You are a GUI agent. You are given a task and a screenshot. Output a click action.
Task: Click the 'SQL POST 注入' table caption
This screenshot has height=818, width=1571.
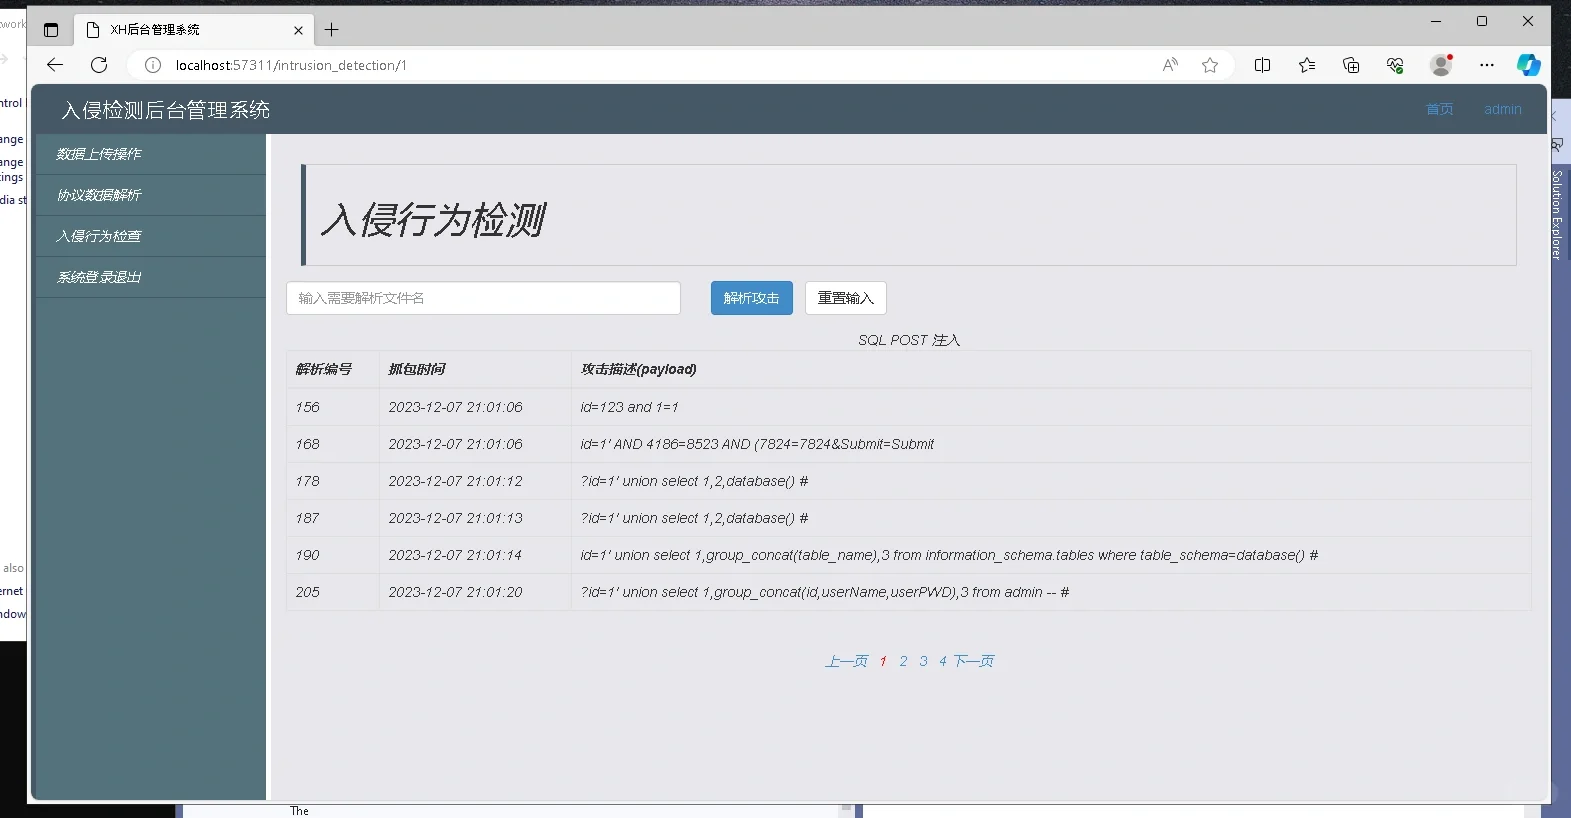click(x=909, y=340)
